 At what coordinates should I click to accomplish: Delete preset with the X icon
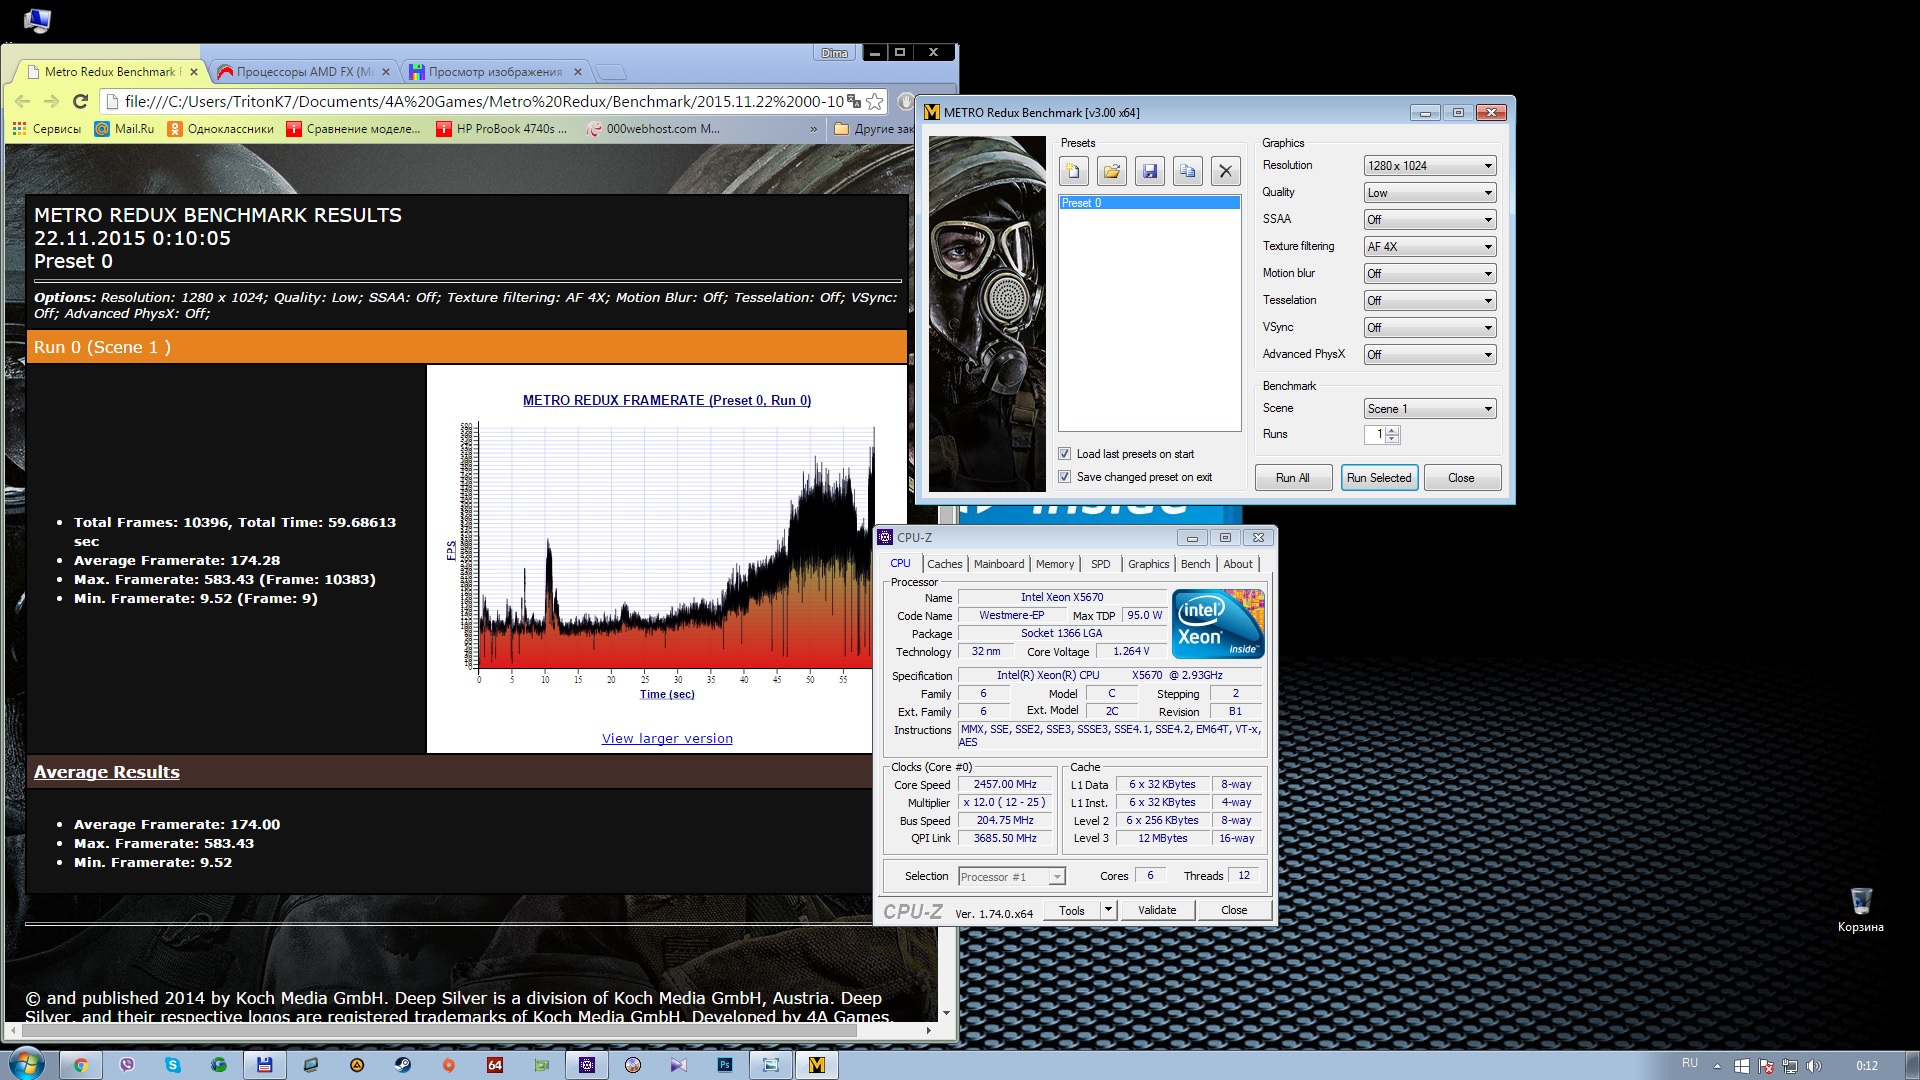click(1226, 171)
